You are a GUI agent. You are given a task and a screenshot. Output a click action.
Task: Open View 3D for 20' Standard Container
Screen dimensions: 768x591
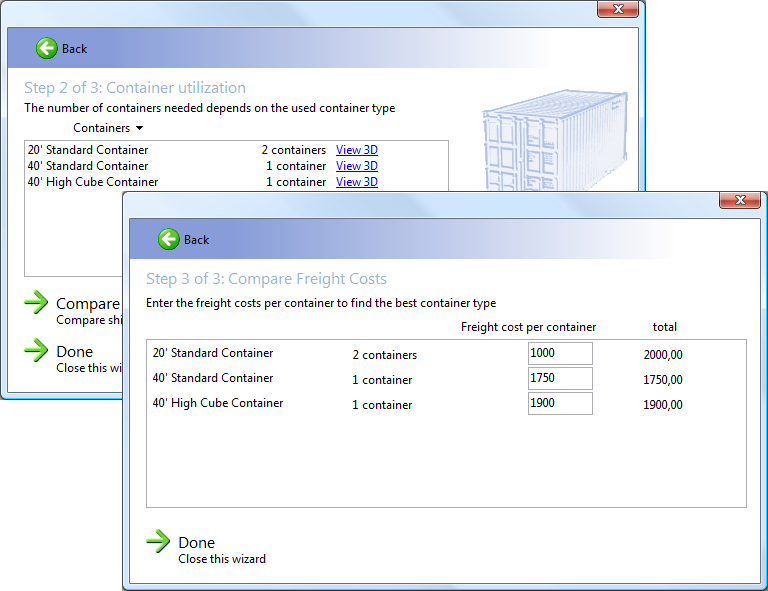click(356, 150)
